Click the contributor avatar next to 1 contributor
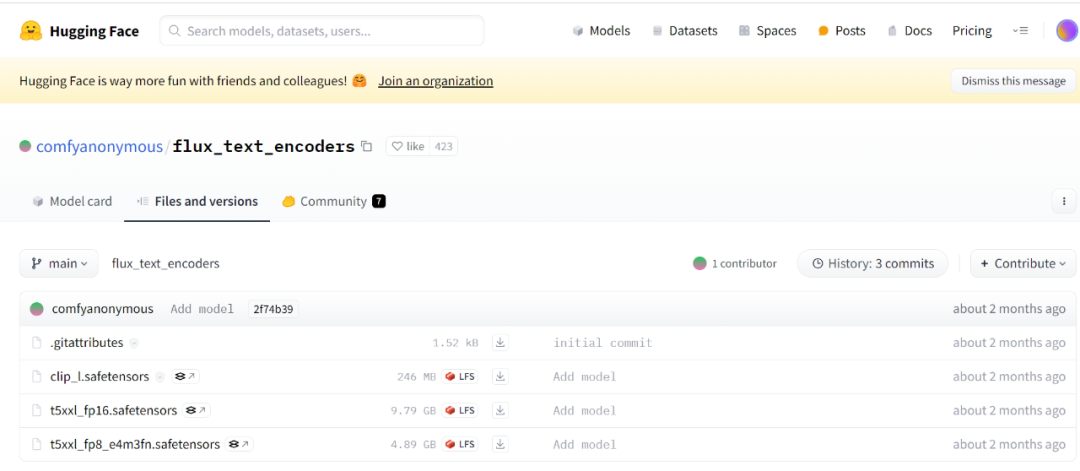The height and width of the screenshot is (471, 1080). tap(700, 263)
